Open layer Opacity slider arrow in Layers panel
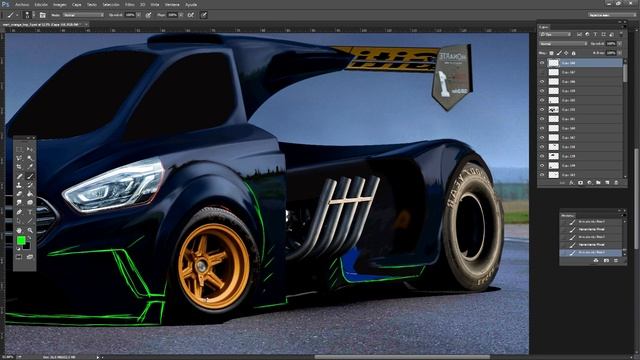Viewport: 640px width, 360px height. (x=619, y=44)
